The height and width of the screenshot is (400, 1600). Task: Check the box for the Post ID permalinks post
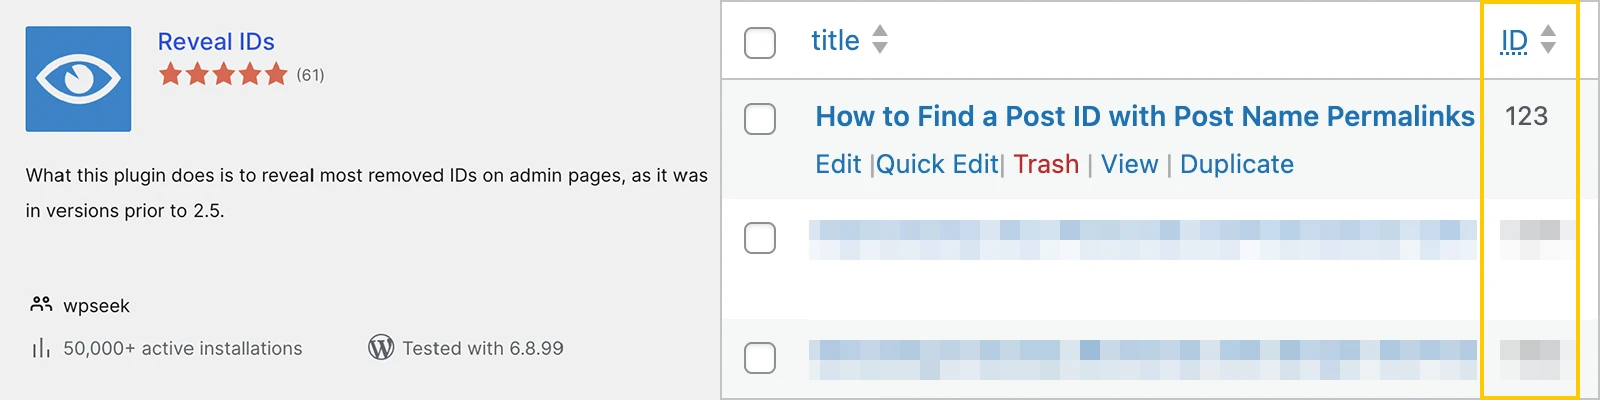[760, 118]
